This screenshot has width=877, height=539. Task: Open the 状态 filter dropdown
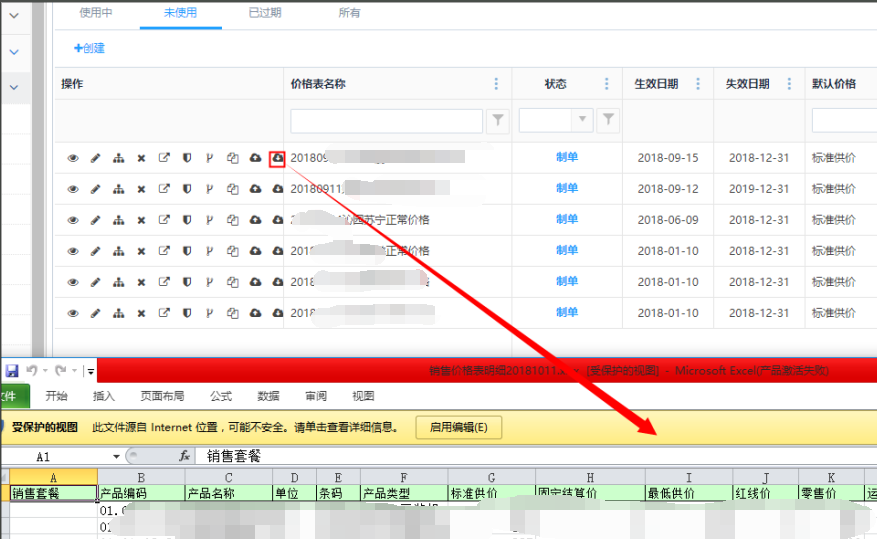point(582,121)
